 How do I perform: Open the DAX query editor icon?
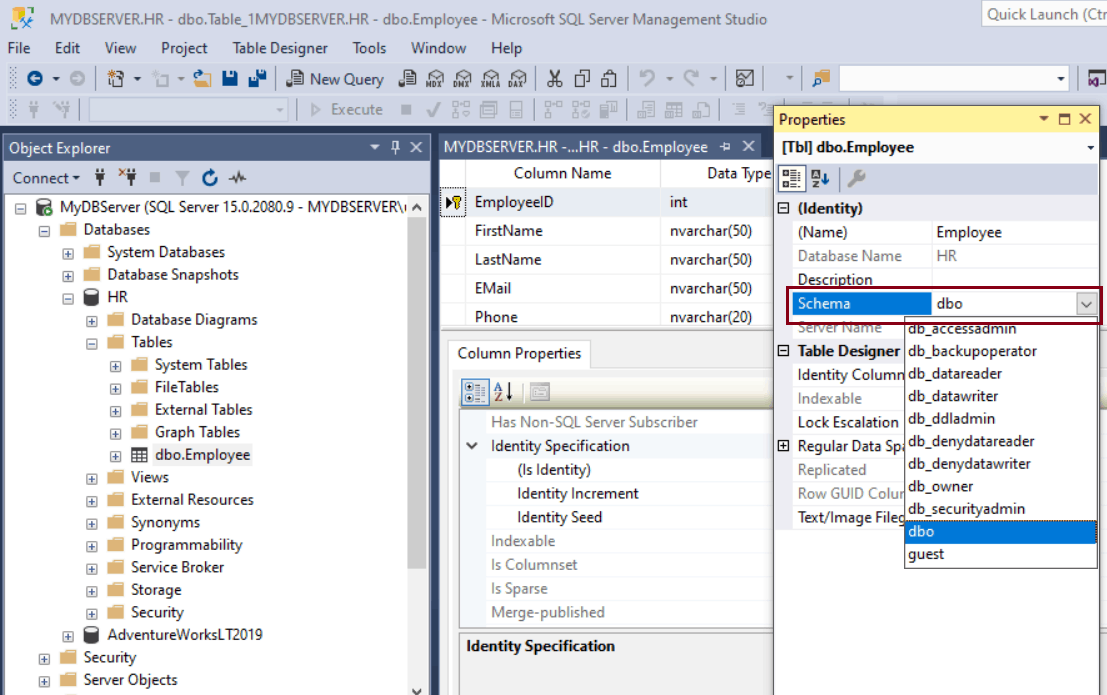click(515, 78)
